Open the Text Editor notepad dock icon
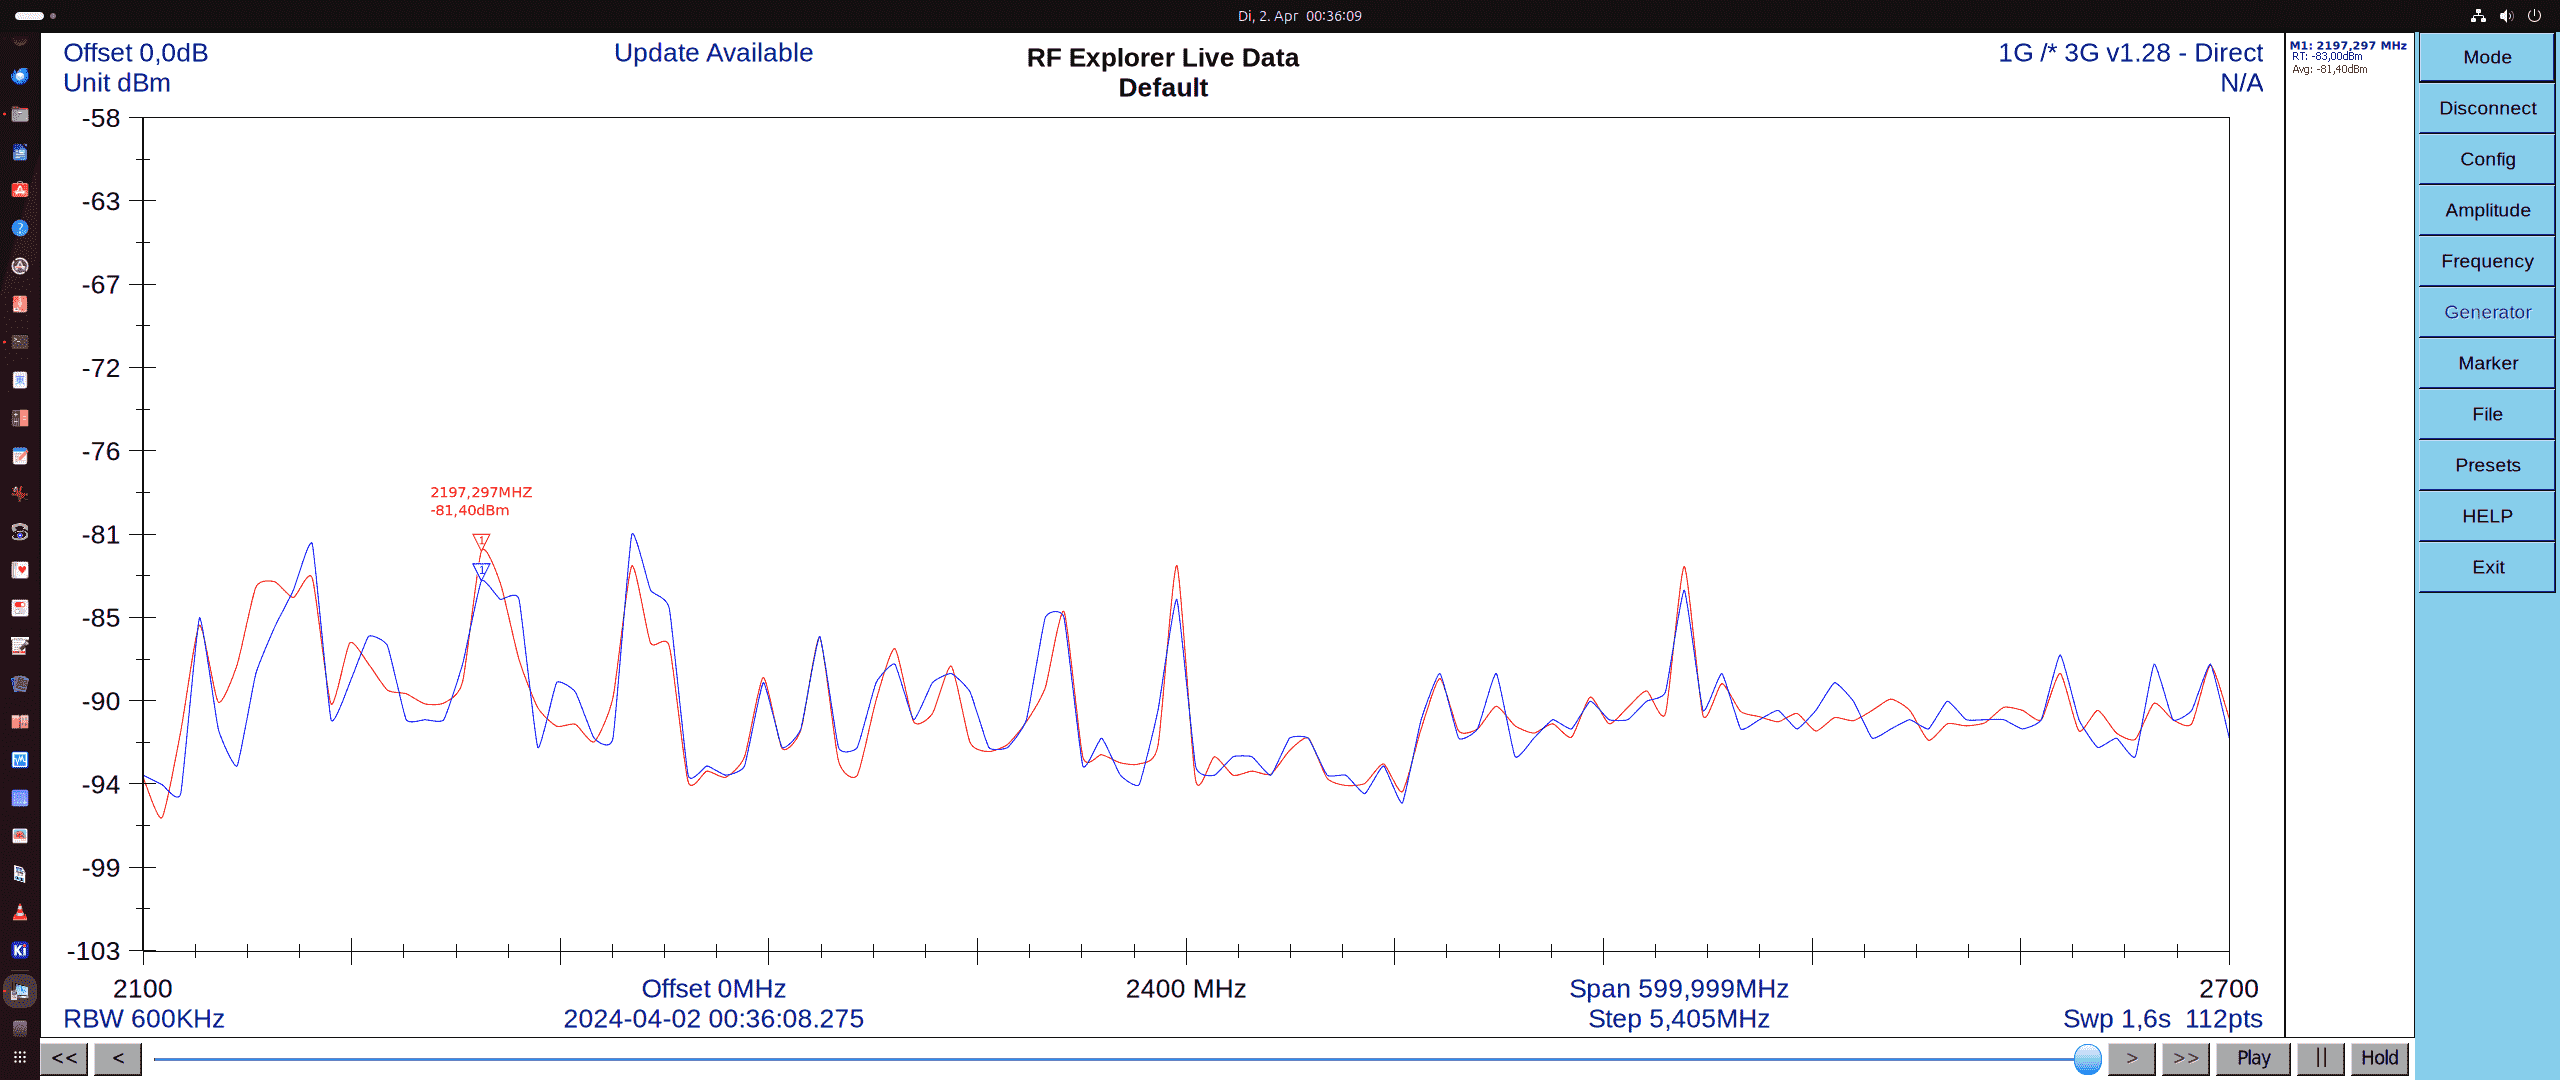Screen dimensions: 2560x1080 click(20, 456)
